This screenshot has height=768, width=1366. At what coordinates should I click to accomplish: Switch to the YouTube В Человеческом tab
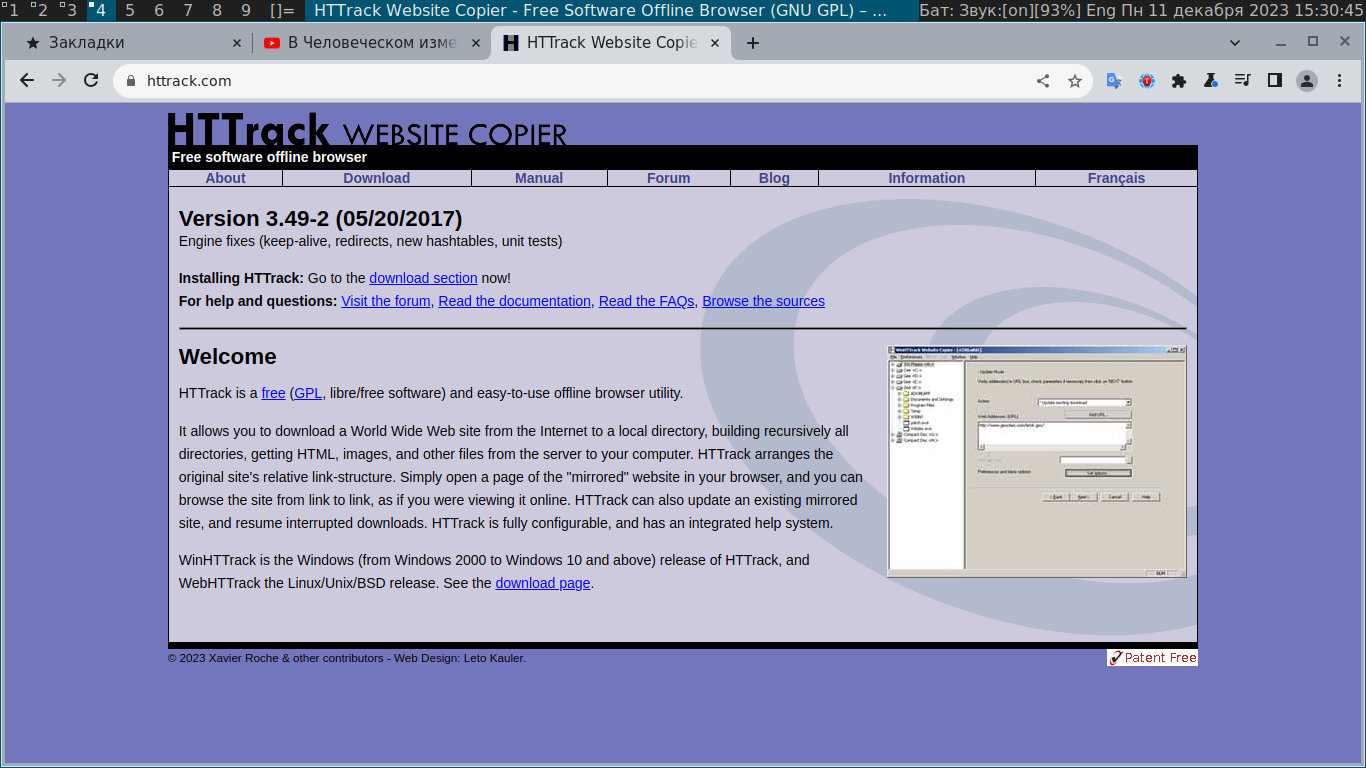pos(372,43)
